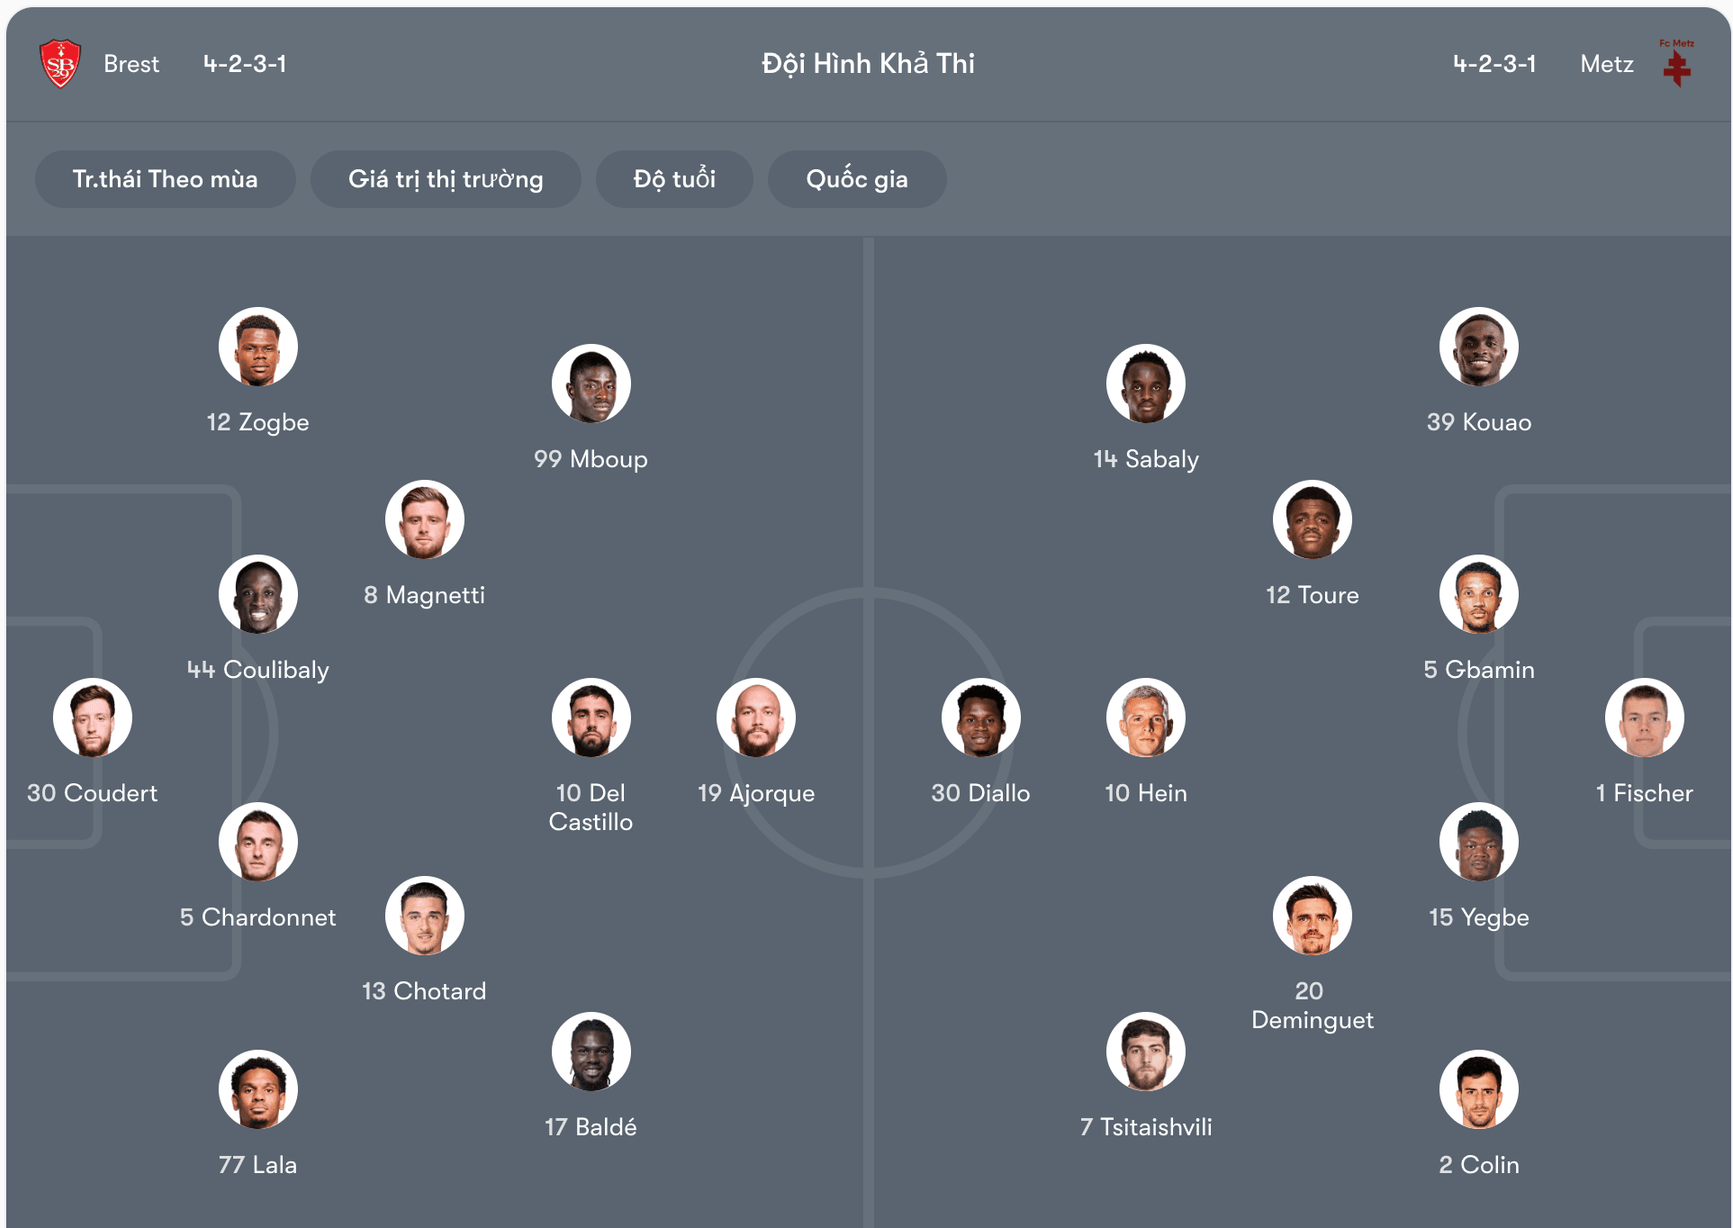Enable the Giá trị thị trường filter
The width and height of the screenshot is (1733, 1228).
point(445,179)
